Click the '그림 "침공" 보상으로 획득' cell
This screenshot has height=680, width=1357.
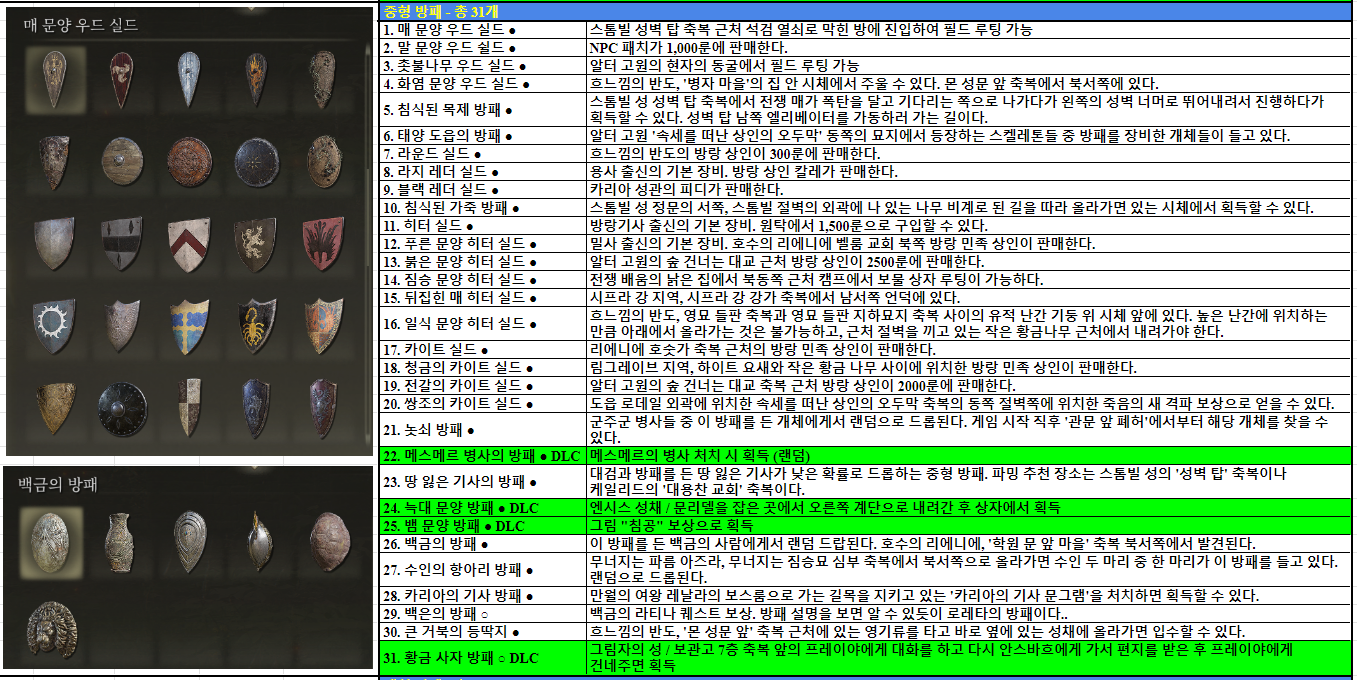coord(969,526)
